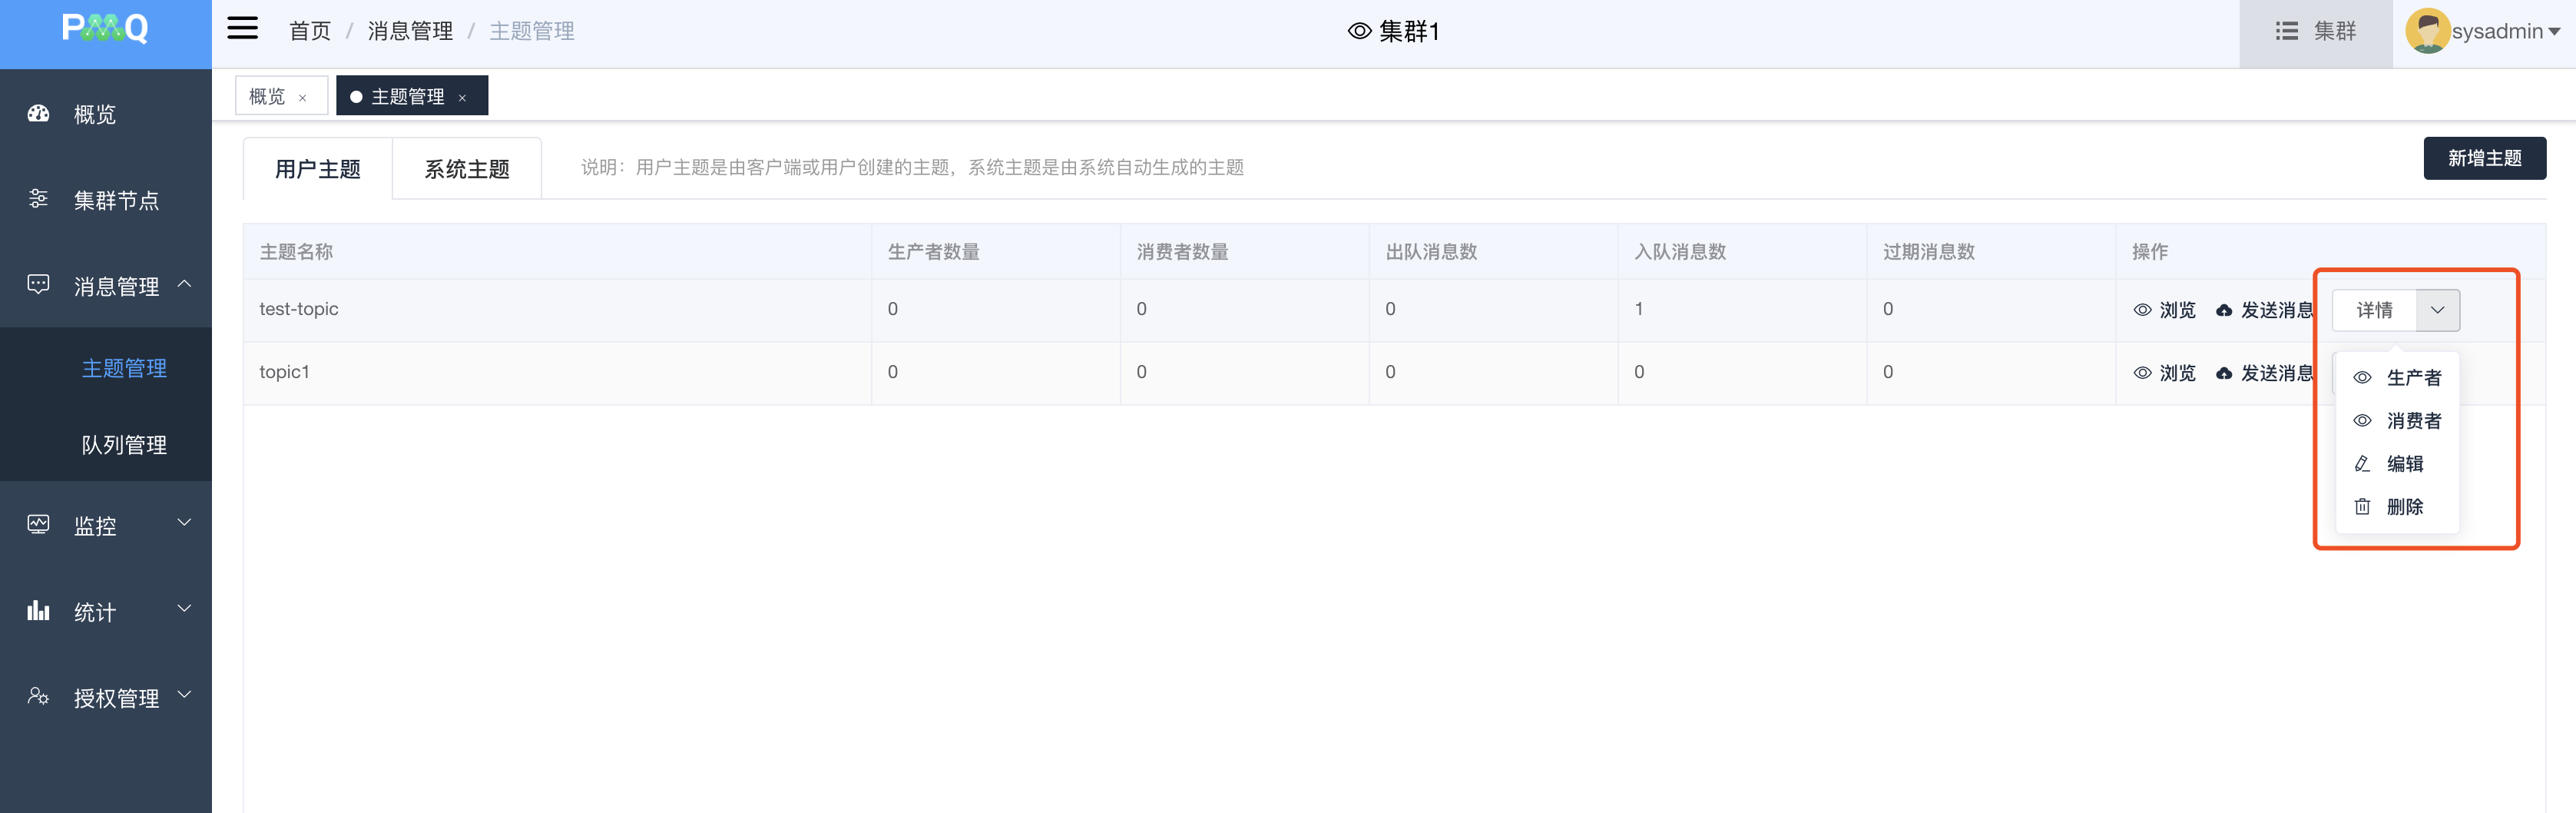
Task: Click the 集群 list button
Action: point(2315,31)
